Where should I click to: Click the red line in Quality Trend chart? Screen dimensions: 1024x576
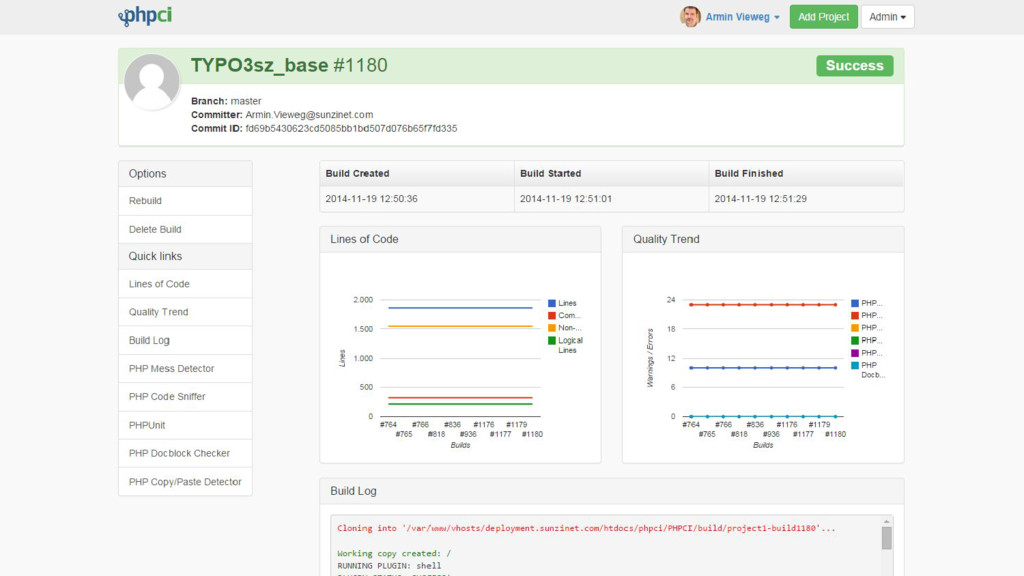pos(763,304)
